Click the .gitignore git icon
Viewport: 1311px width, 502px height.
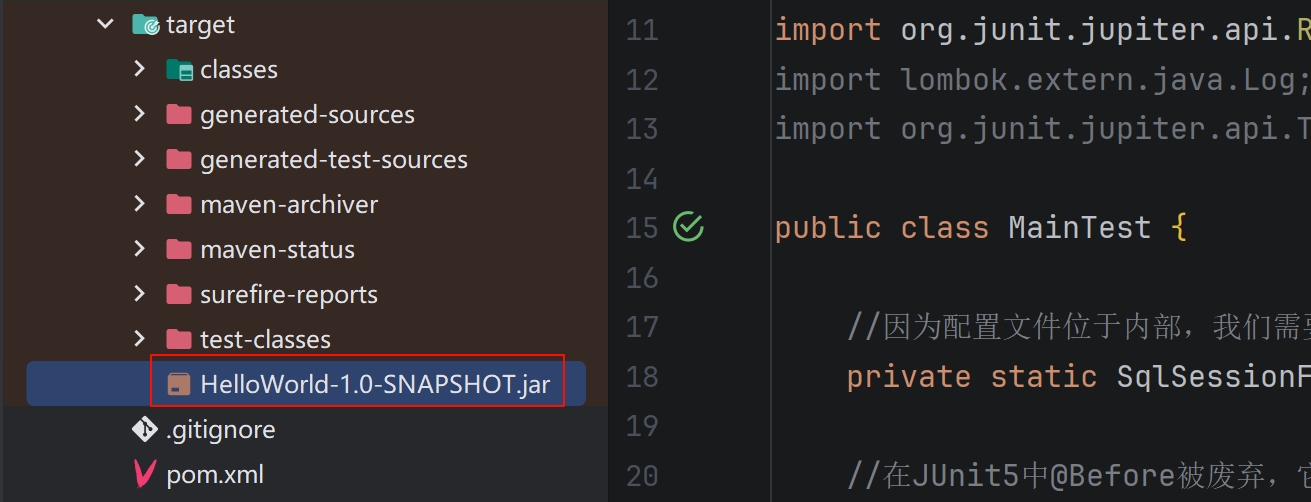pos(145,430)
